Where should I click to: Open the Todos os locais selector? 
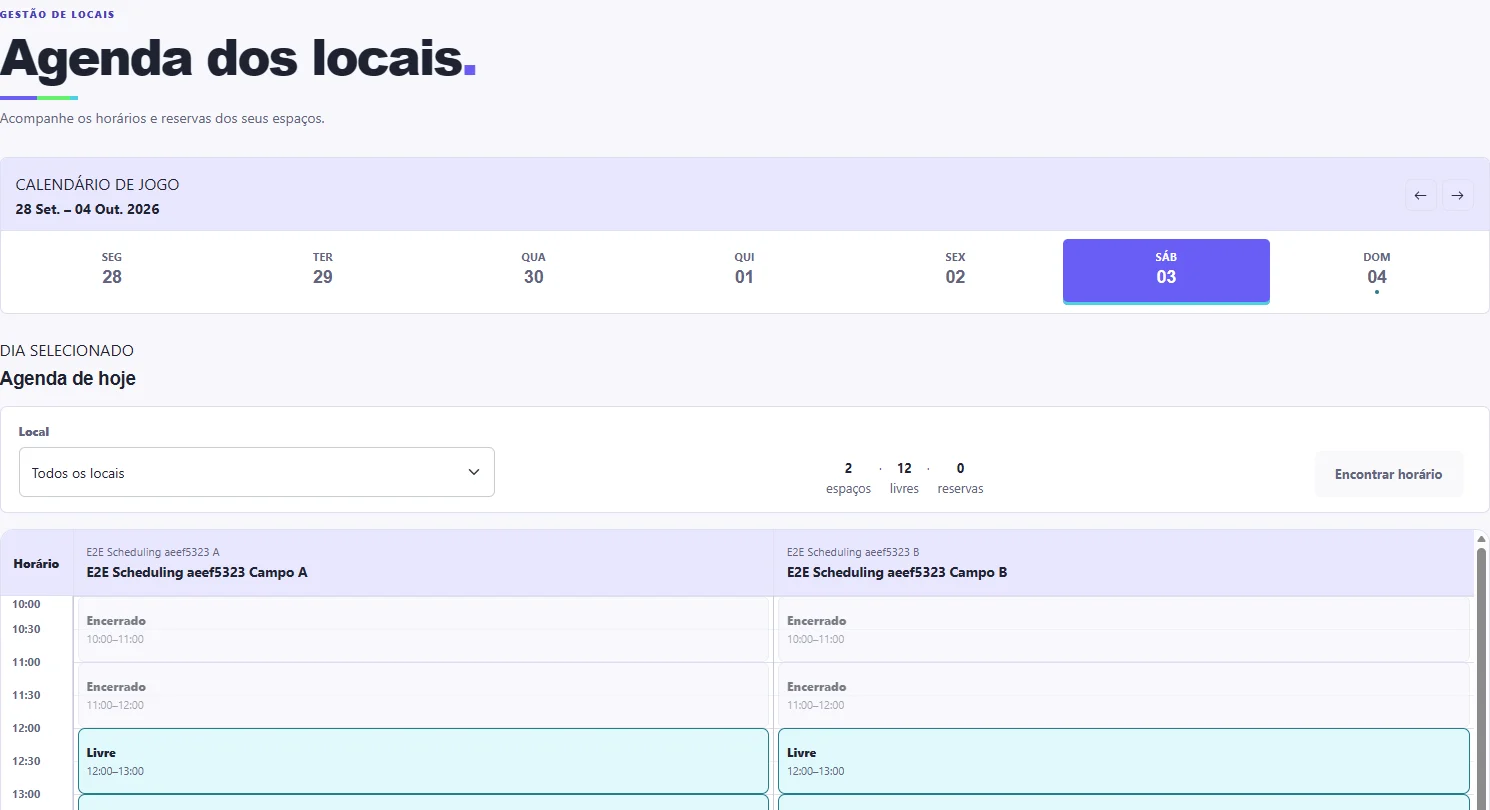pos(257,472)
